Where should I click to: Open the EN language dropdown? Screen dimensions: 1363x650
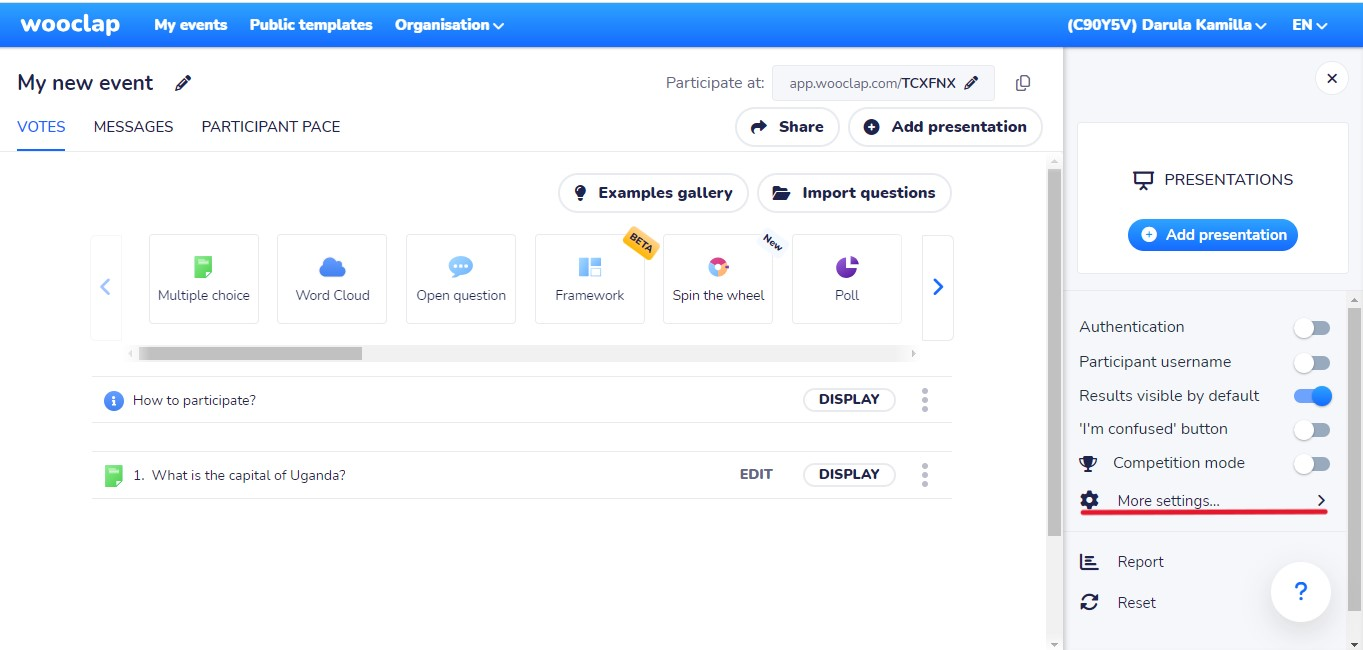pyautogui.click(x=1309, y=25)
